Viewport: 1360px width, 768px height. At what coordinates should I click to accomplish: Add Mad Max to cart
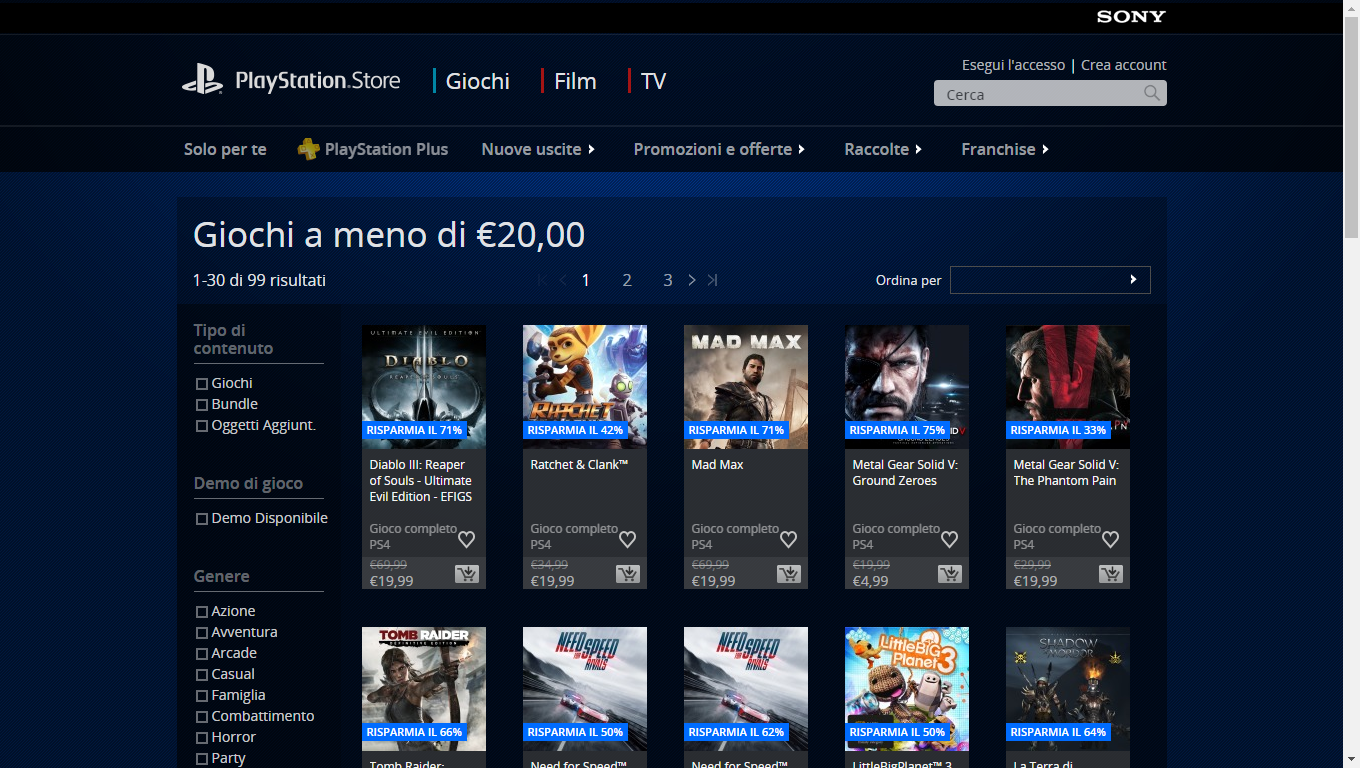(788, 574)
